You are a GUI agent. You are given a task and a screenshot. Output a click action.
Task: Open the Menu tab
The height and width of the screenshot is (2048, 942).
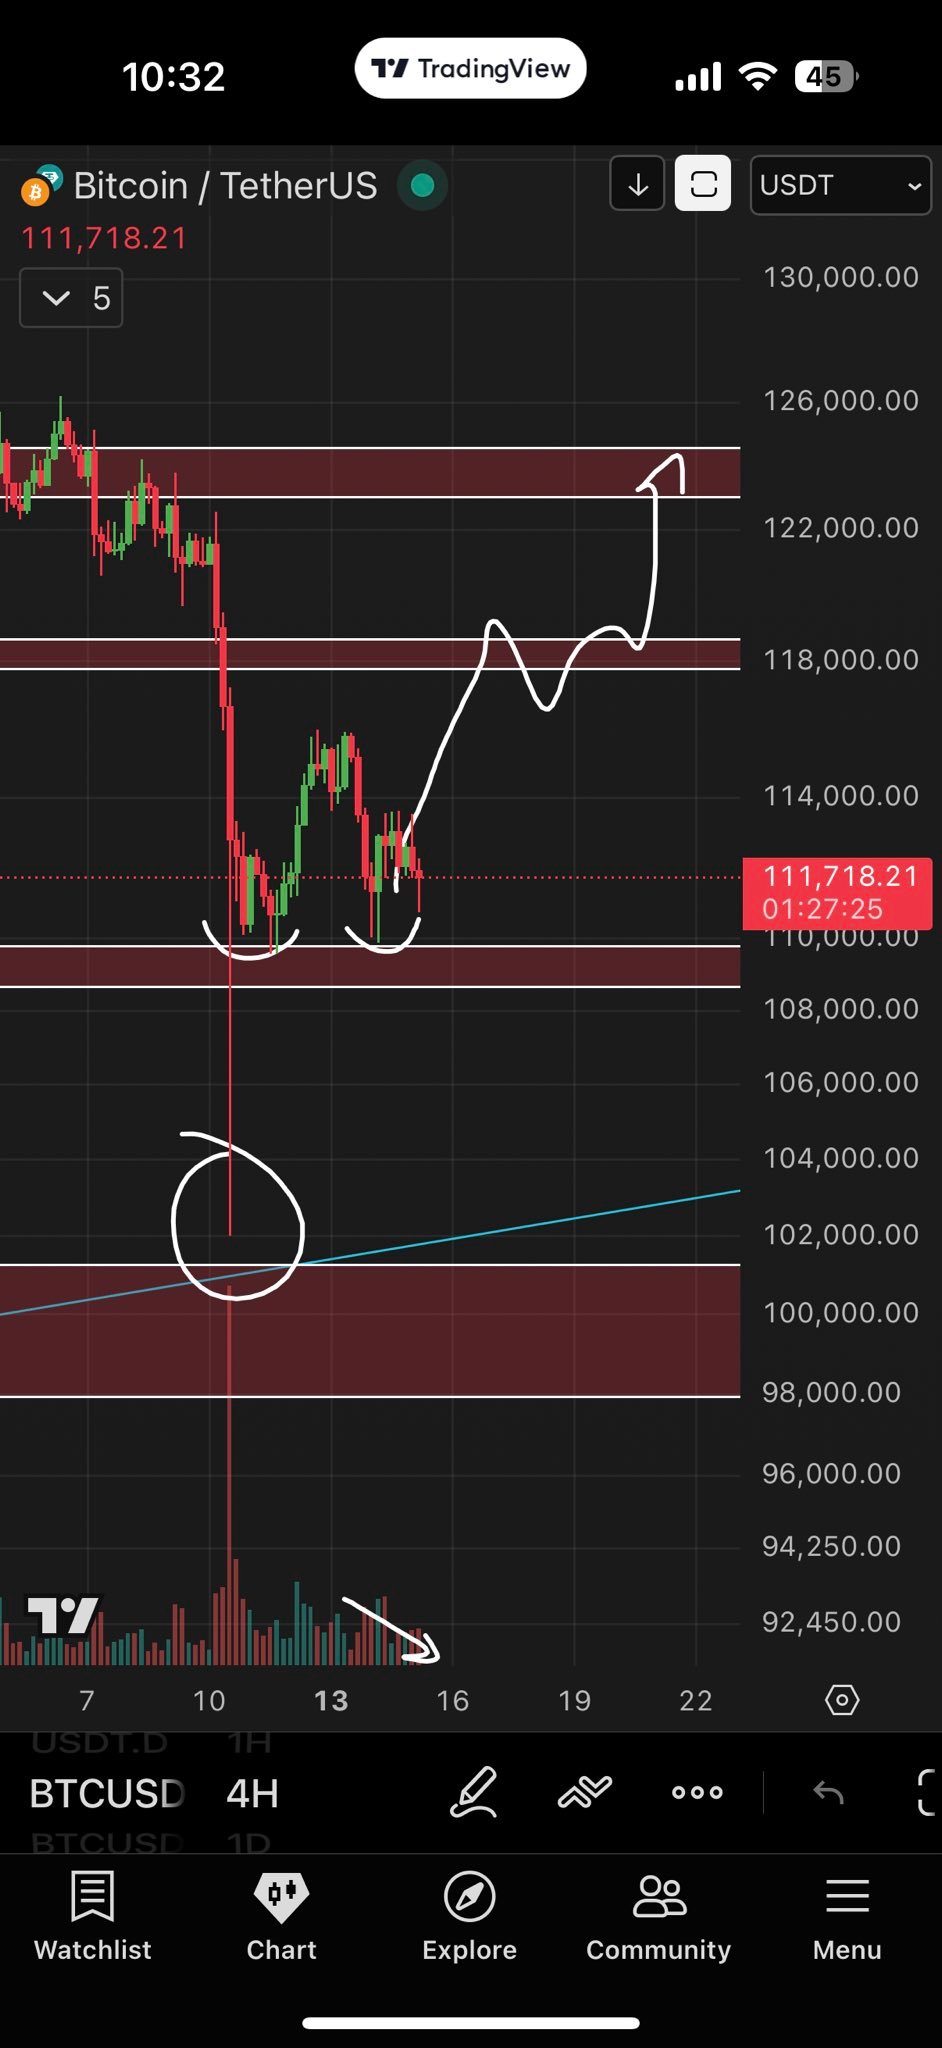point(847,1916)
